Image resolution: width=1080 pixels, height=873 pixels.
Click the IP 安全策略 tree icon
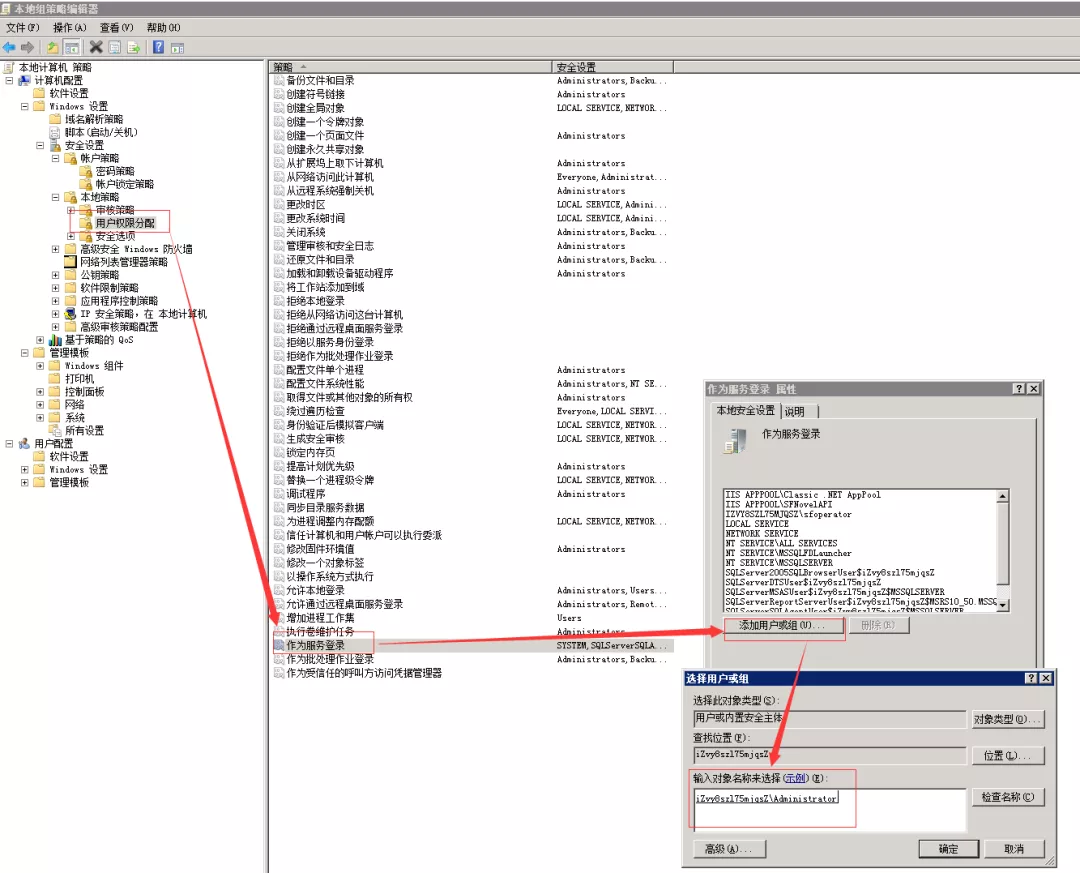coord(70,314)
